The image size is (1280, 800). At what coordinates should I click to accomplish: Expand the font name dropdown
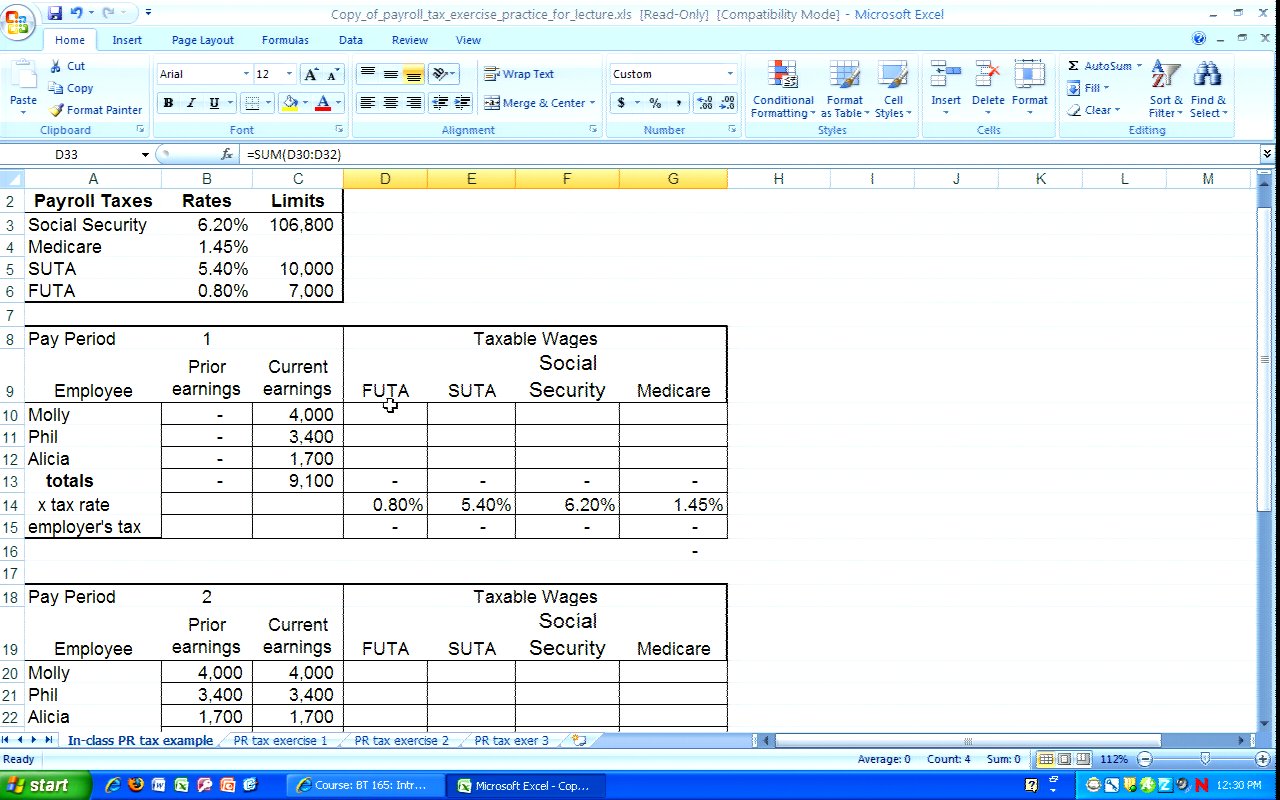[x=246, y=74]
